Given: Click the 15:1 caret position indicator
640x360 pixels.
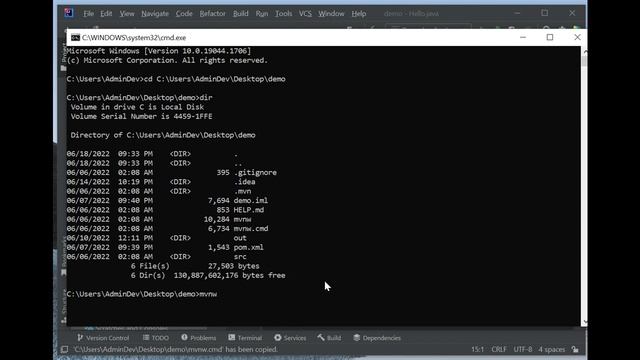Looking at the screenshot, I should (478, 349).
